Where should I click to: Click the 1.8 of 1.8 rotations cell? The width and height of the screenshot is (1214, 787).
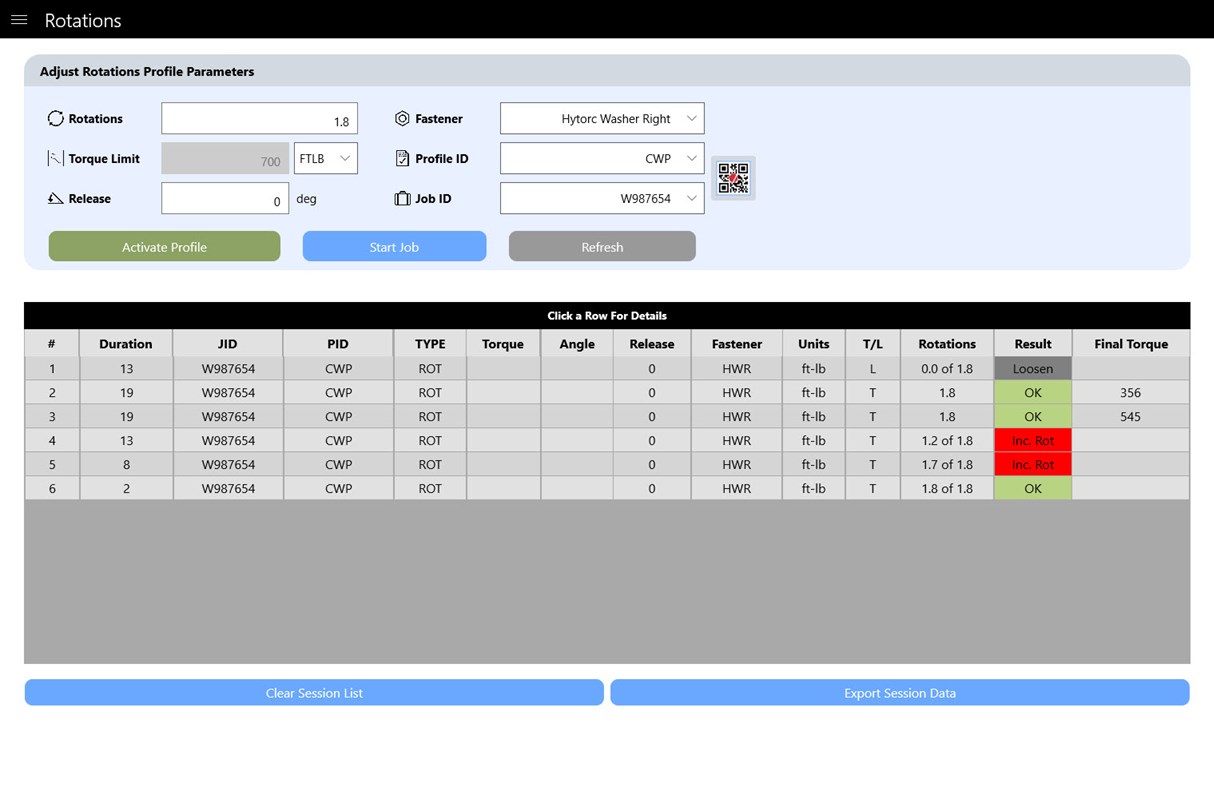coord(947,488)
